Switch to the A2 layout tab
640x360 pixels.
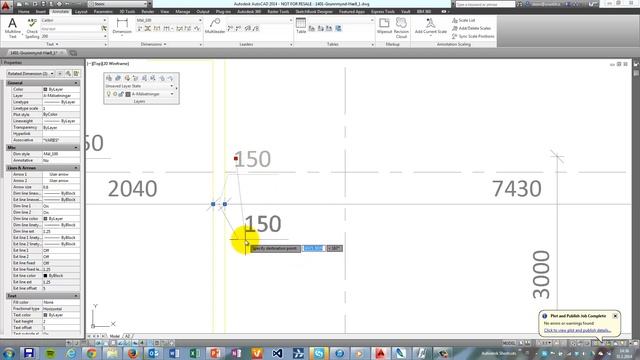[127, 336]
